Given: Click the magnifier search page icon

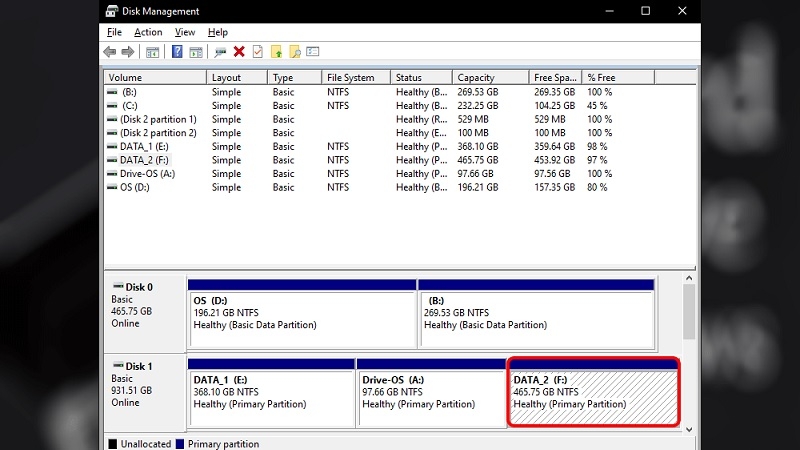Looking at the screenshot, I should [295, 52].
